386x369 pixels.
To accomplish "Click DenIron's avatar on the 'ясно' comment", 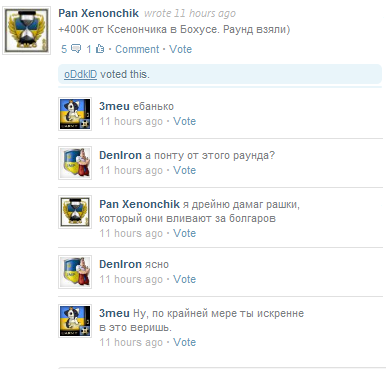I will coord(75,272).
